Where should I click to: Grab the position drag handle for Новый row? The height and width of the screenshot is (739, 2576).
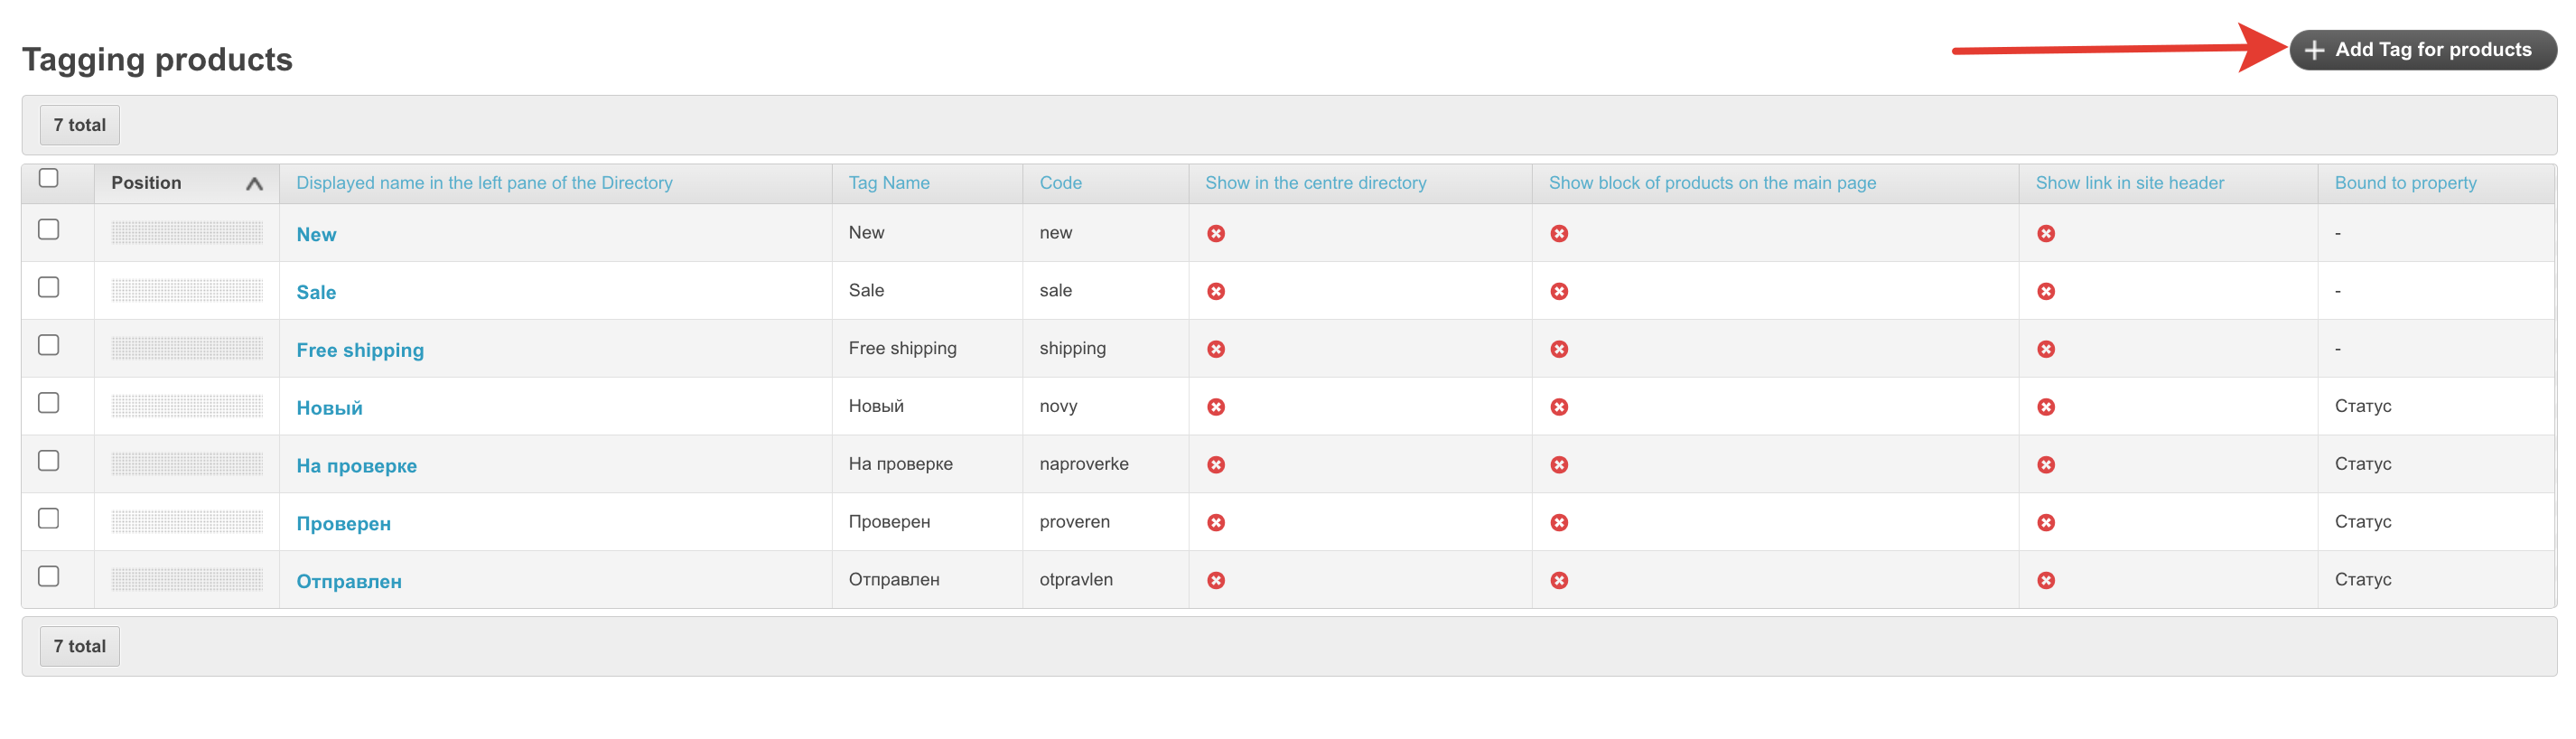187,407
